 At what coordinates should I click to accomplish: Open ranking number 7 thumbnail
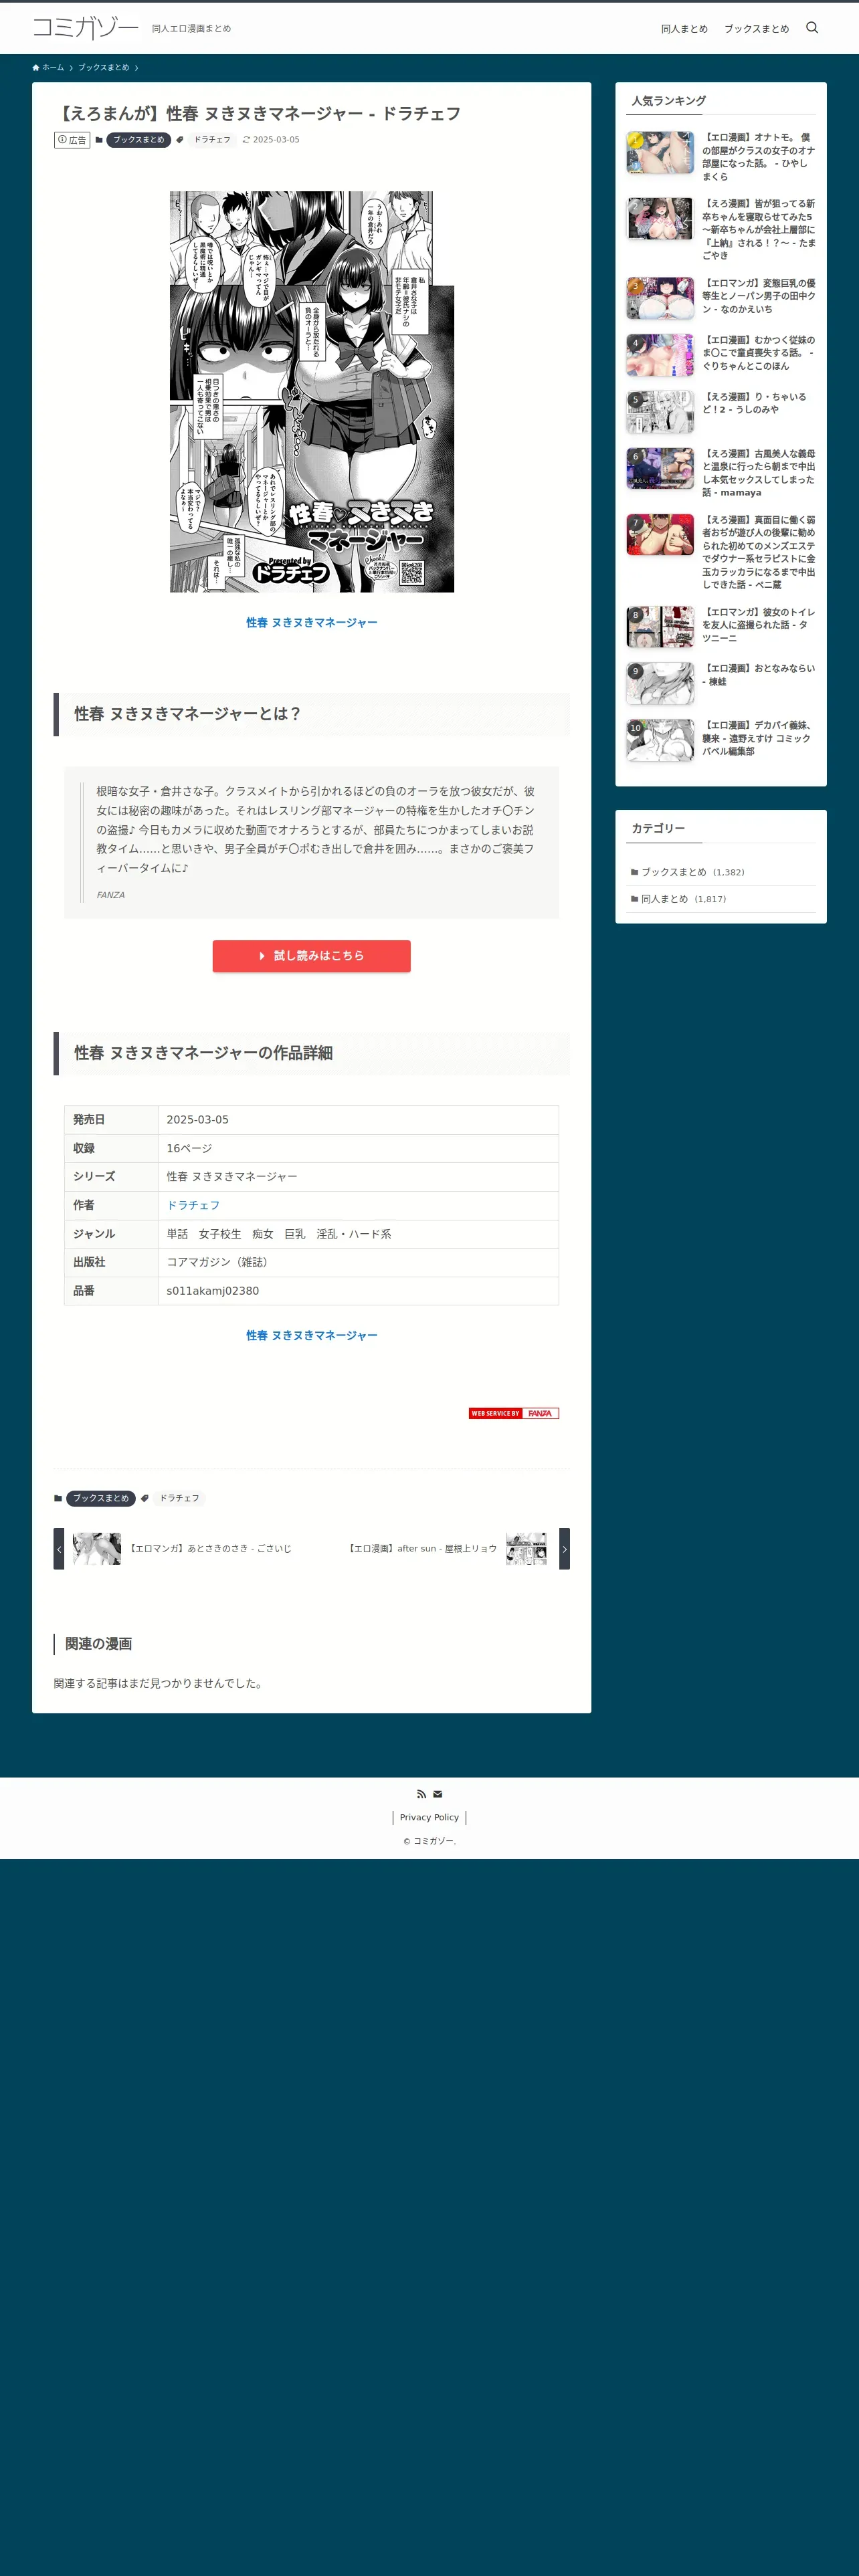[660, 535]
